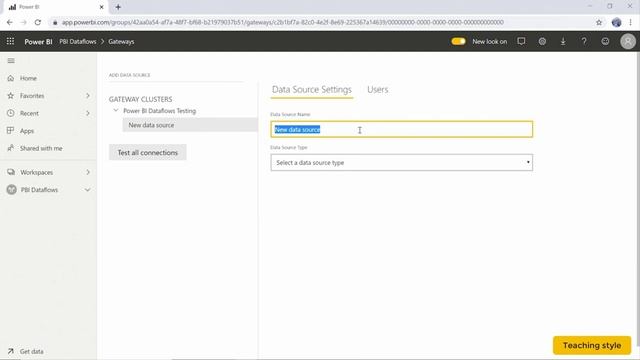Open Shared with me
The image size is (640, 360).
point(41,148)
